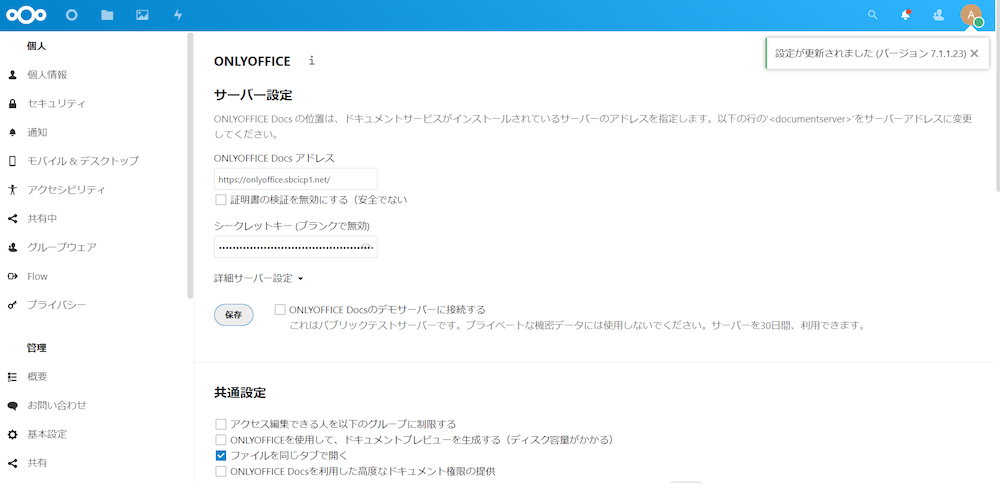1000x488 pixels.
Task: Open the search magnifier icon
Action: 872,15
